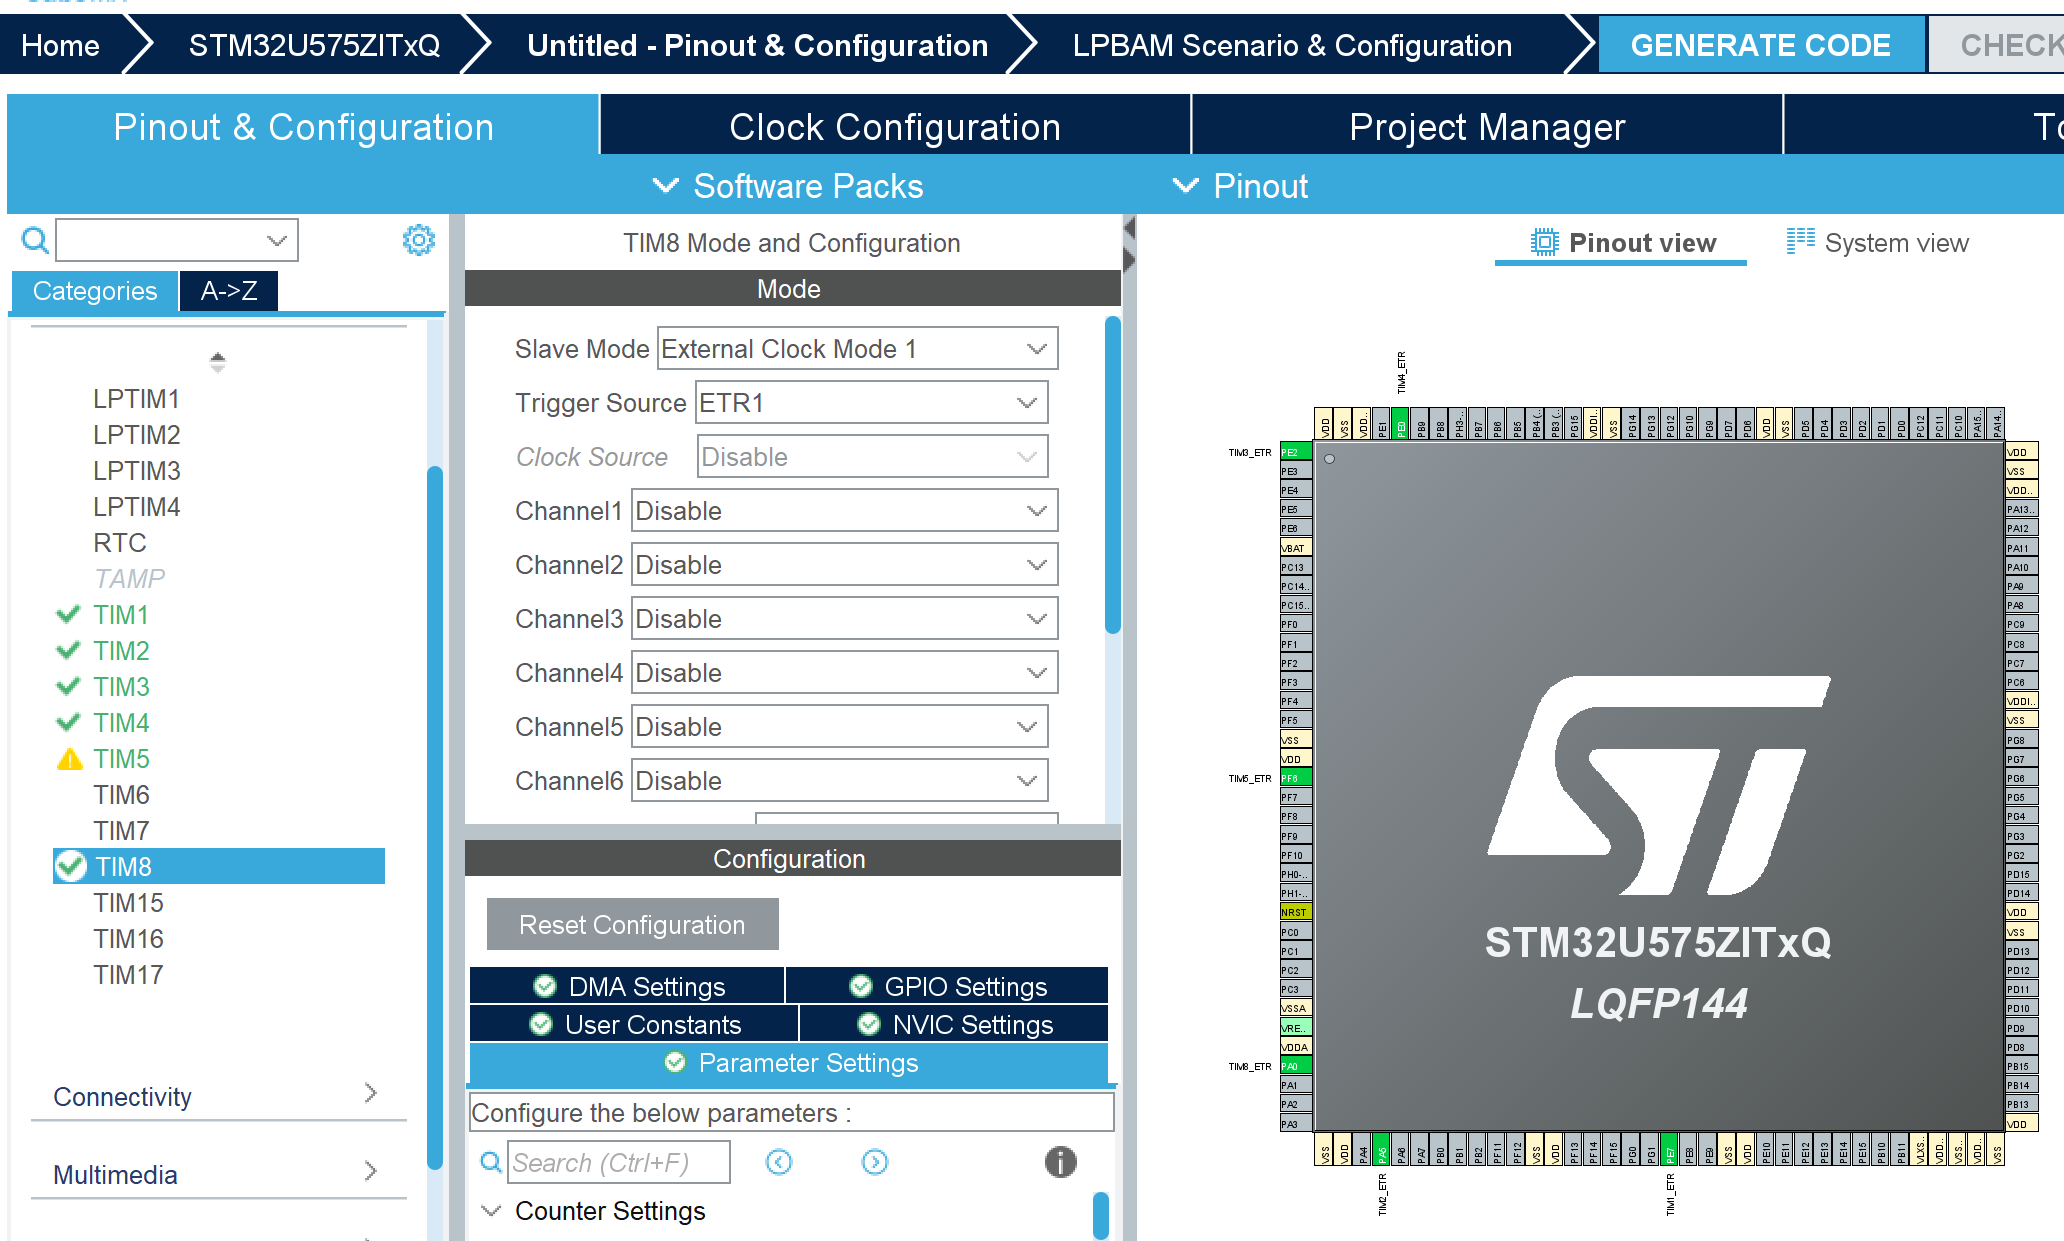Open the Project Manager tab
This screenshot has width=2064, height=1241.
tap(1487, 126)
